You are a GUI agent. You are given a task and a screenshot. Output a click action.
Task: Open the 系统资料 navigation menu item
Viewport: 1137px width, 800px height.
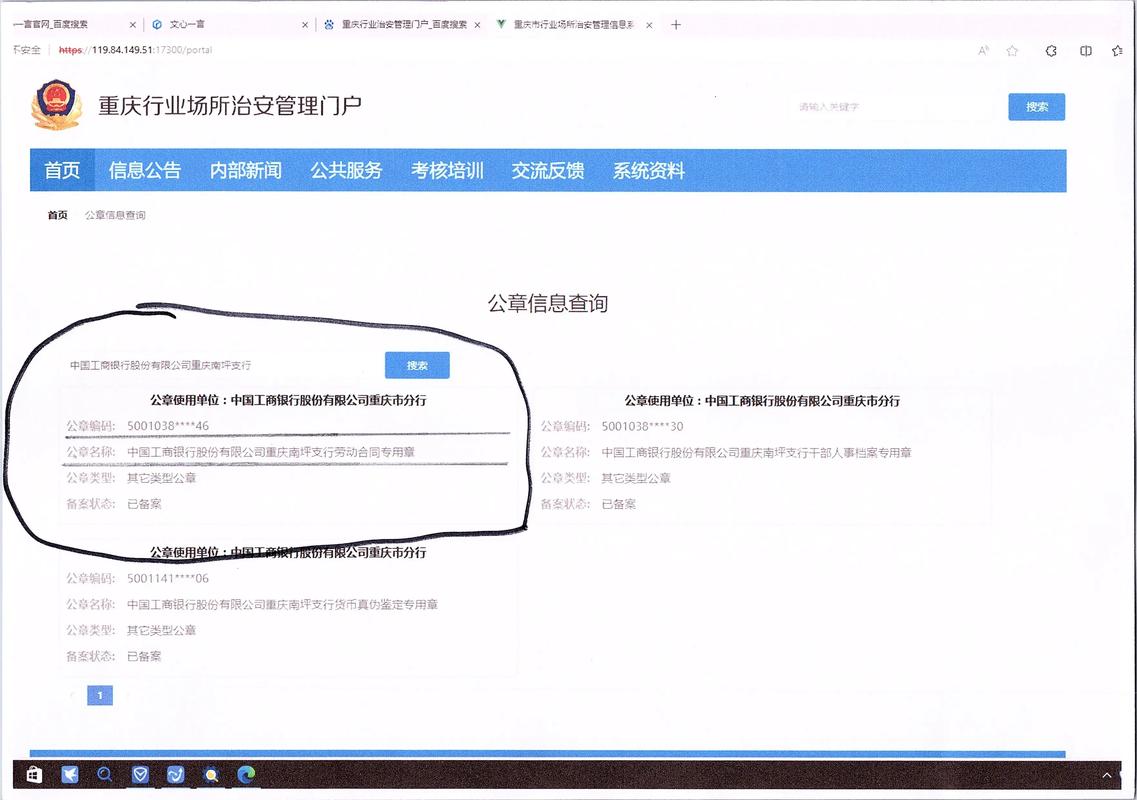[650, 170]
